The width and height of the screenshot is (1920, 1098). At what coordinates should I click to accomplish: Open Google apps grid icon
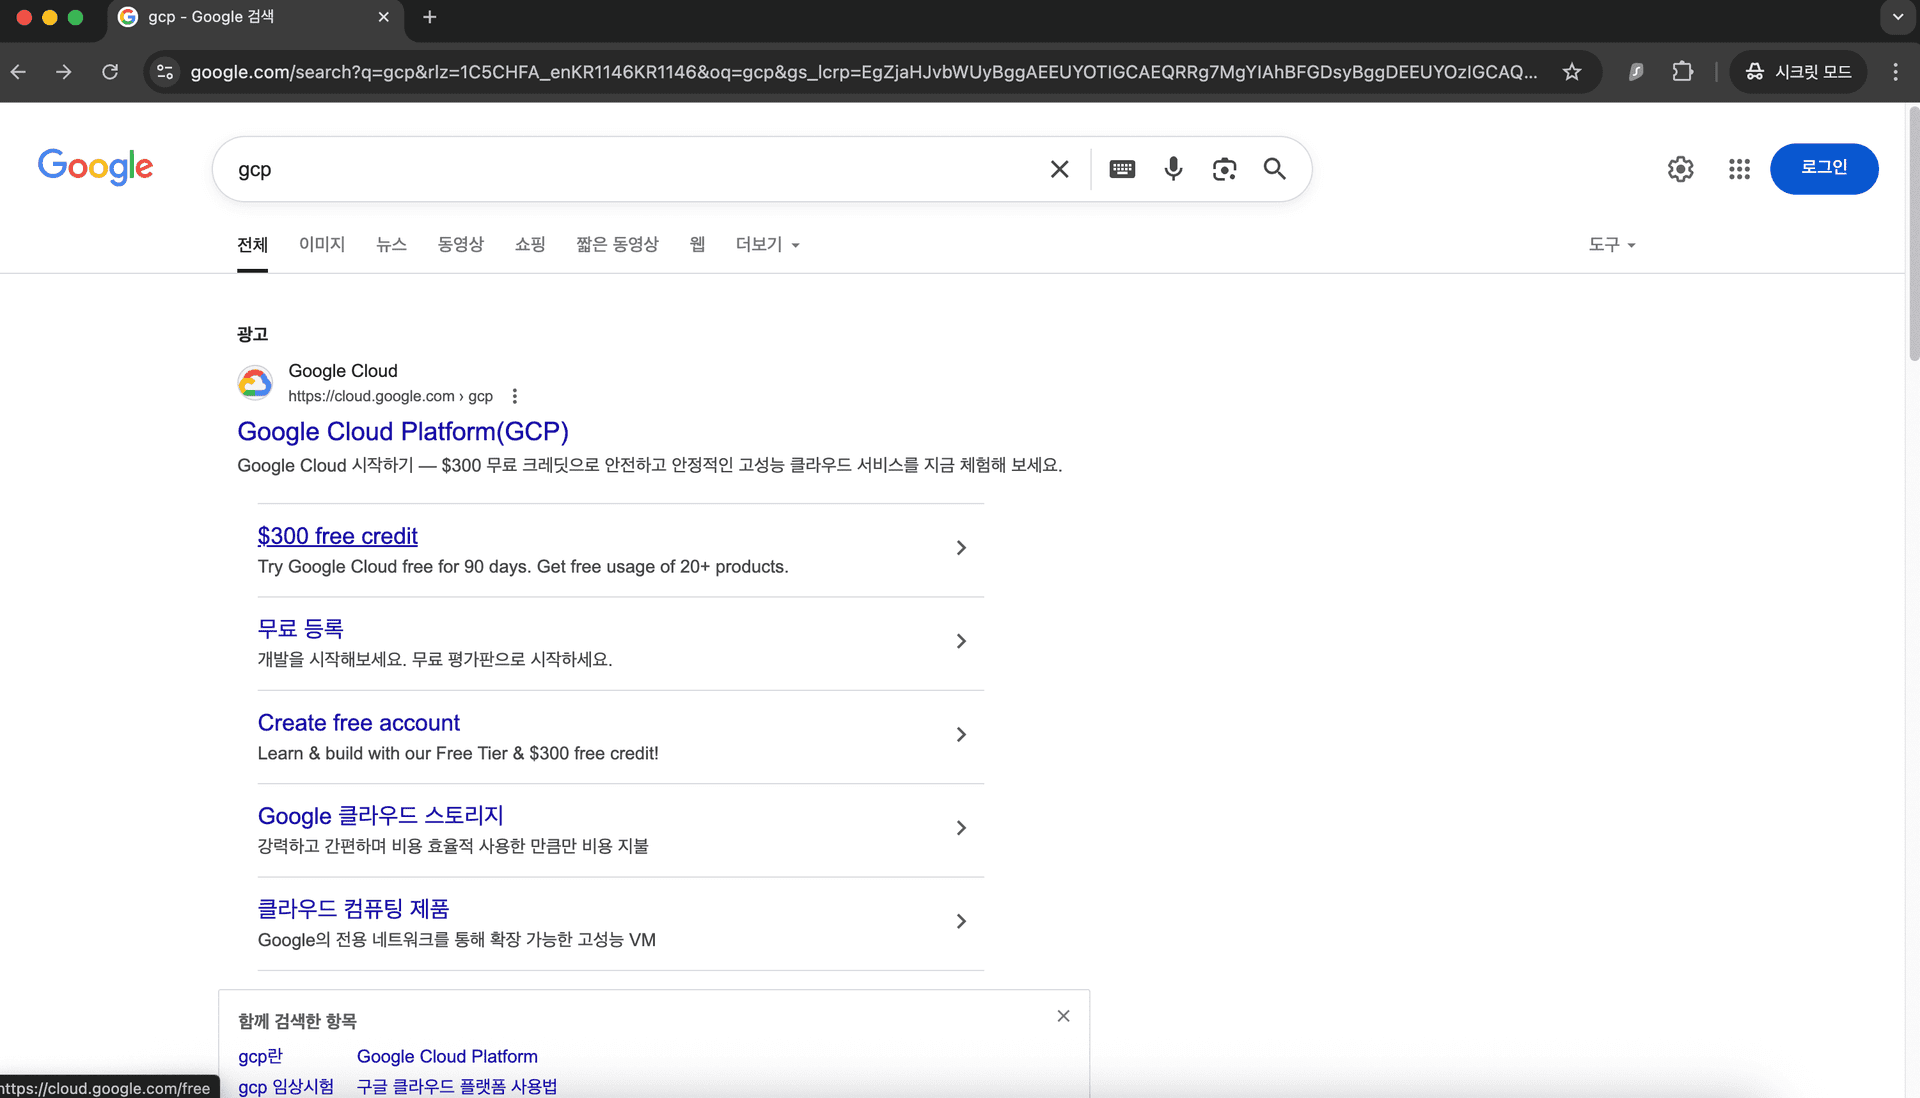[x=1739, y=169]
